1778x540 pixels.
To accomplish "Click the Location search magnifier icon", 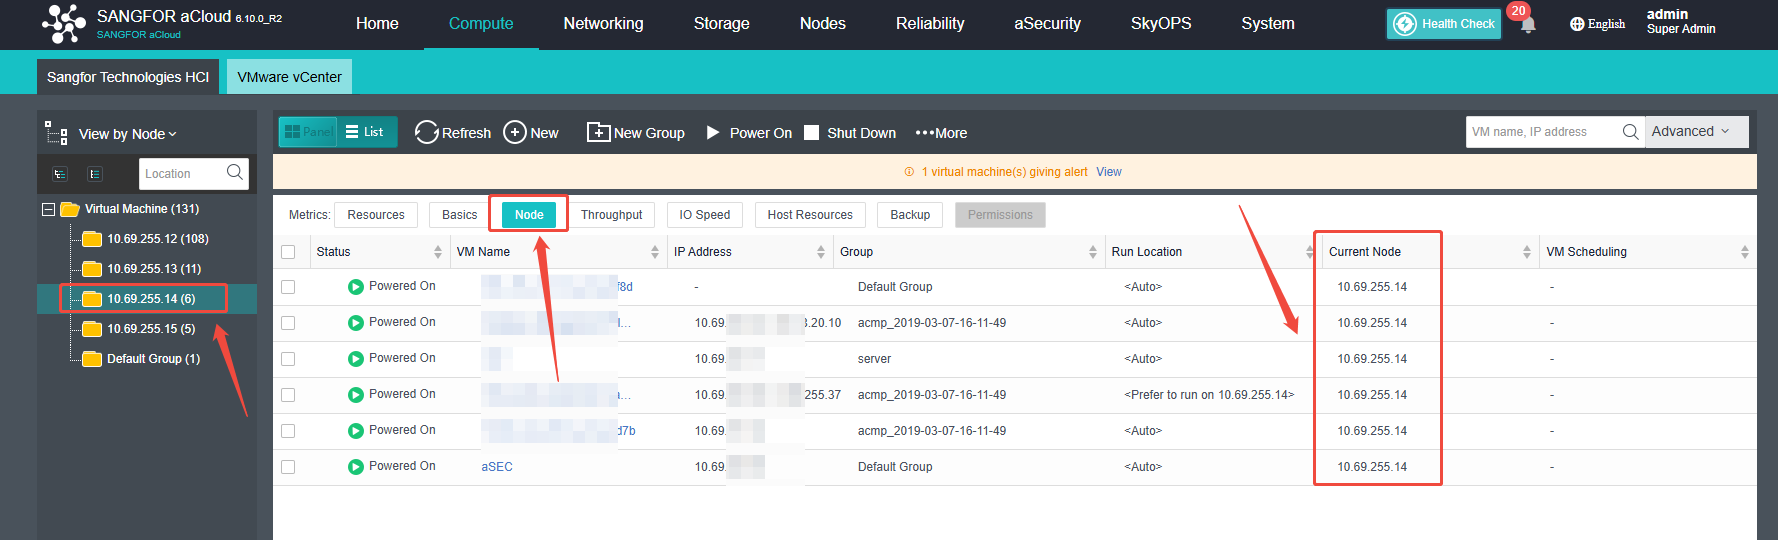I will [x=235, y=172].
